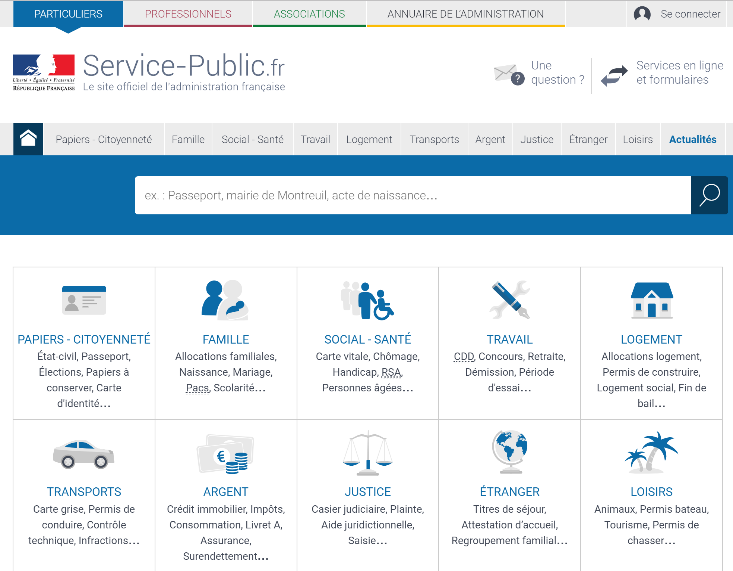Select the Justice scales icon
Screen dimensions: 733x571
click(x=367, y=453)
